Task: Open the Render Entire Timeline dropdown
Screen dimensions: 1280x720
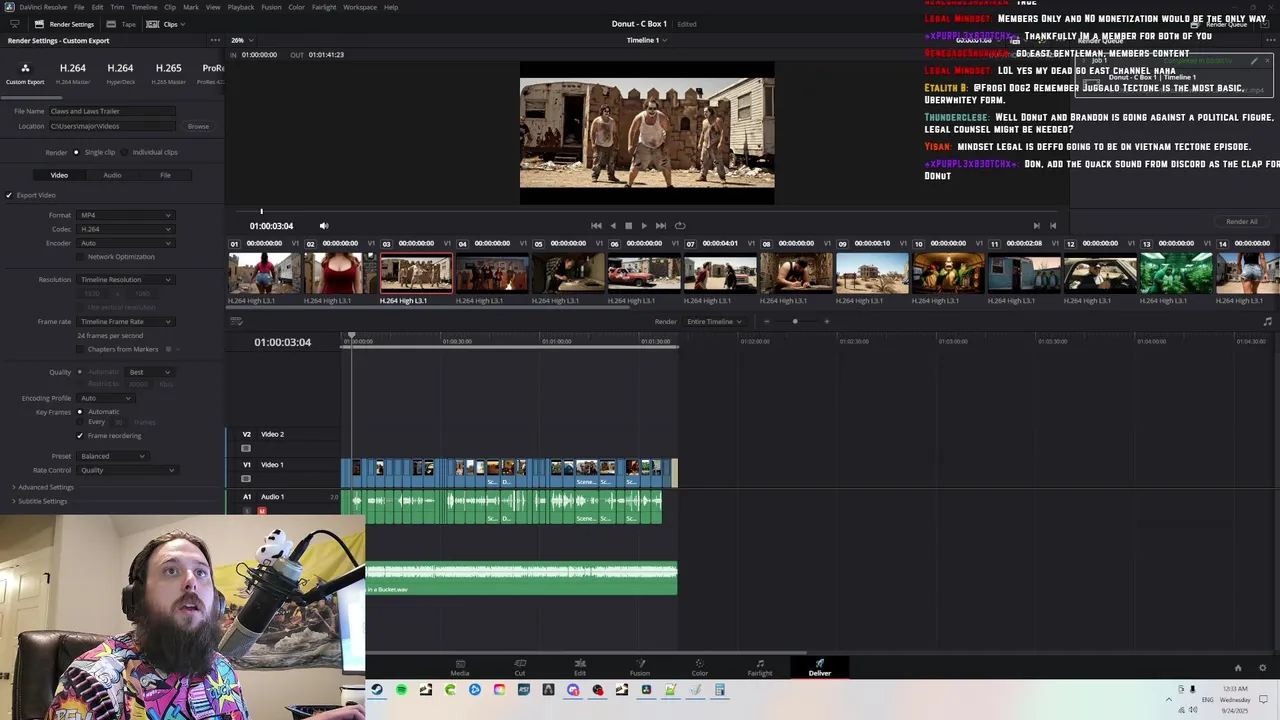Action: click(x=714, y=322)
